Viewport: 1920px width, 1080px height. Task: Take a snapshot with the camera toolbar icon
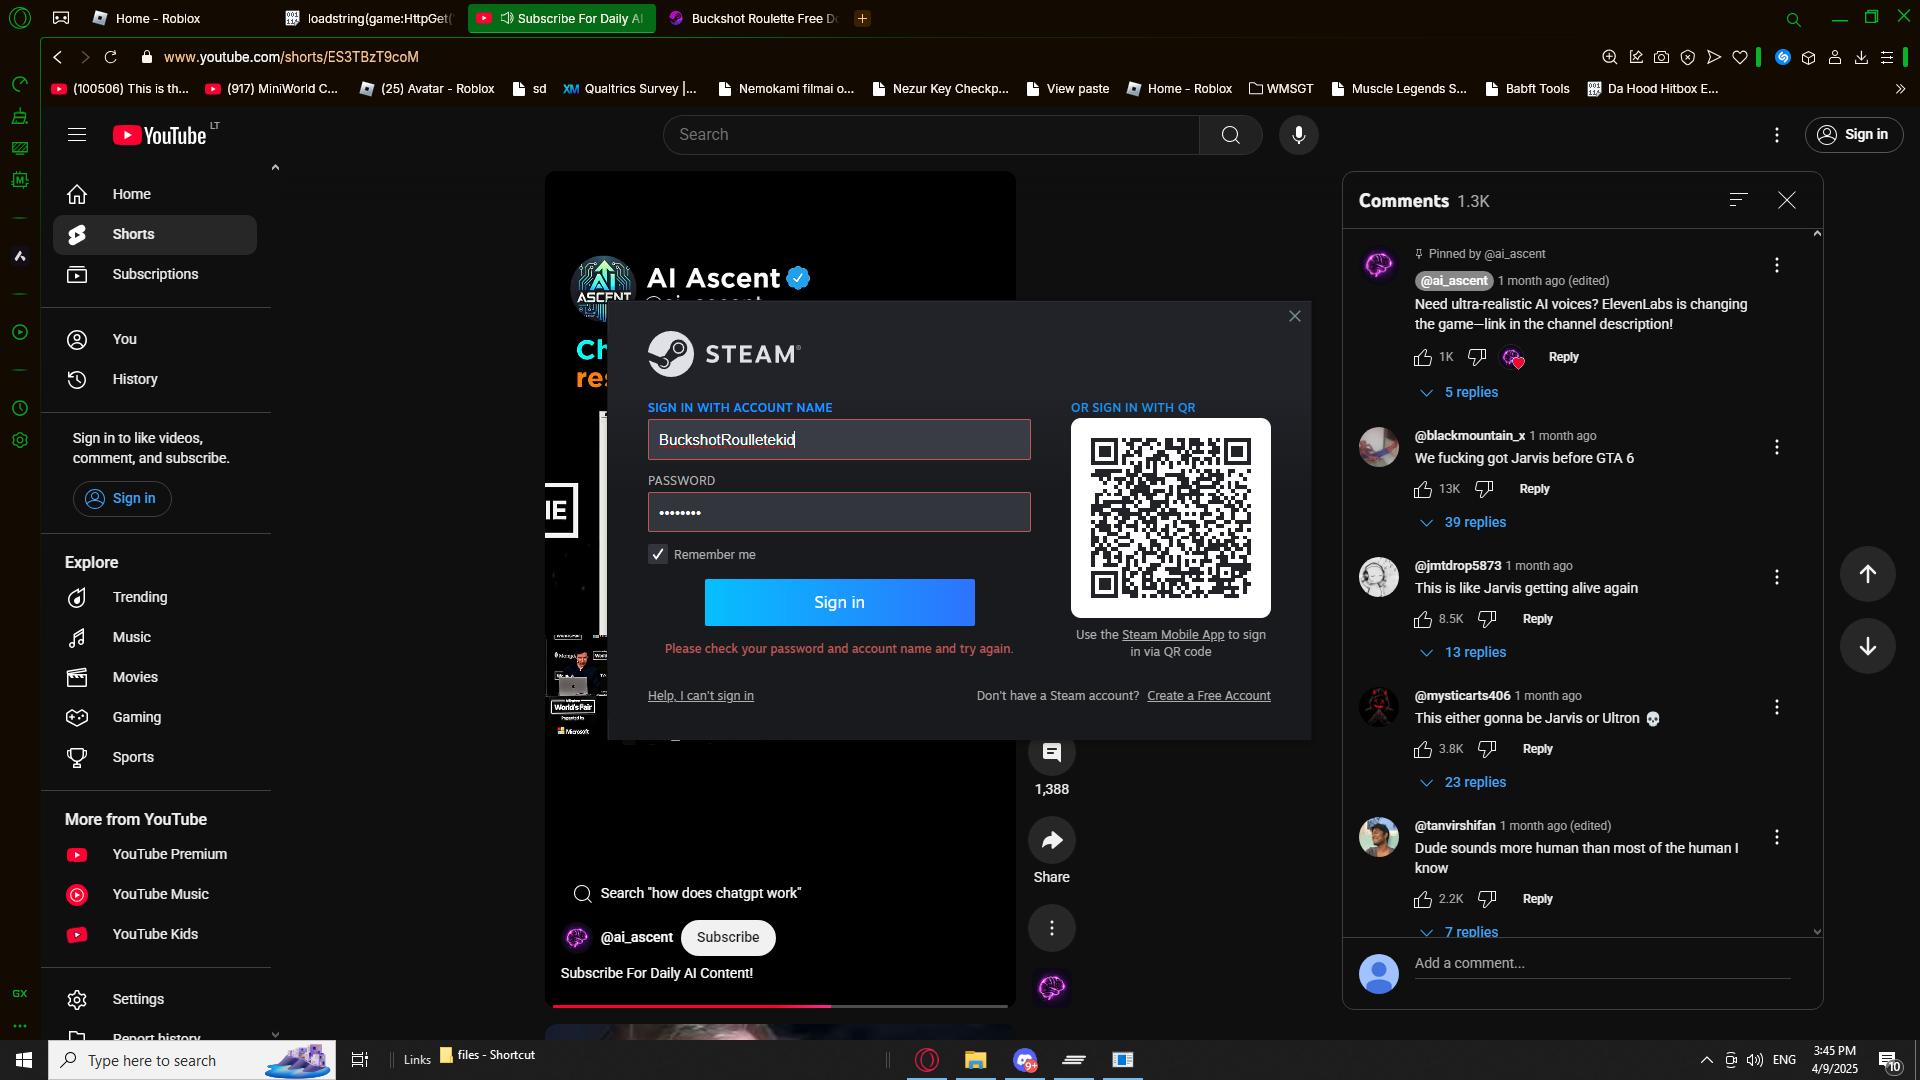pos(1661,57)
